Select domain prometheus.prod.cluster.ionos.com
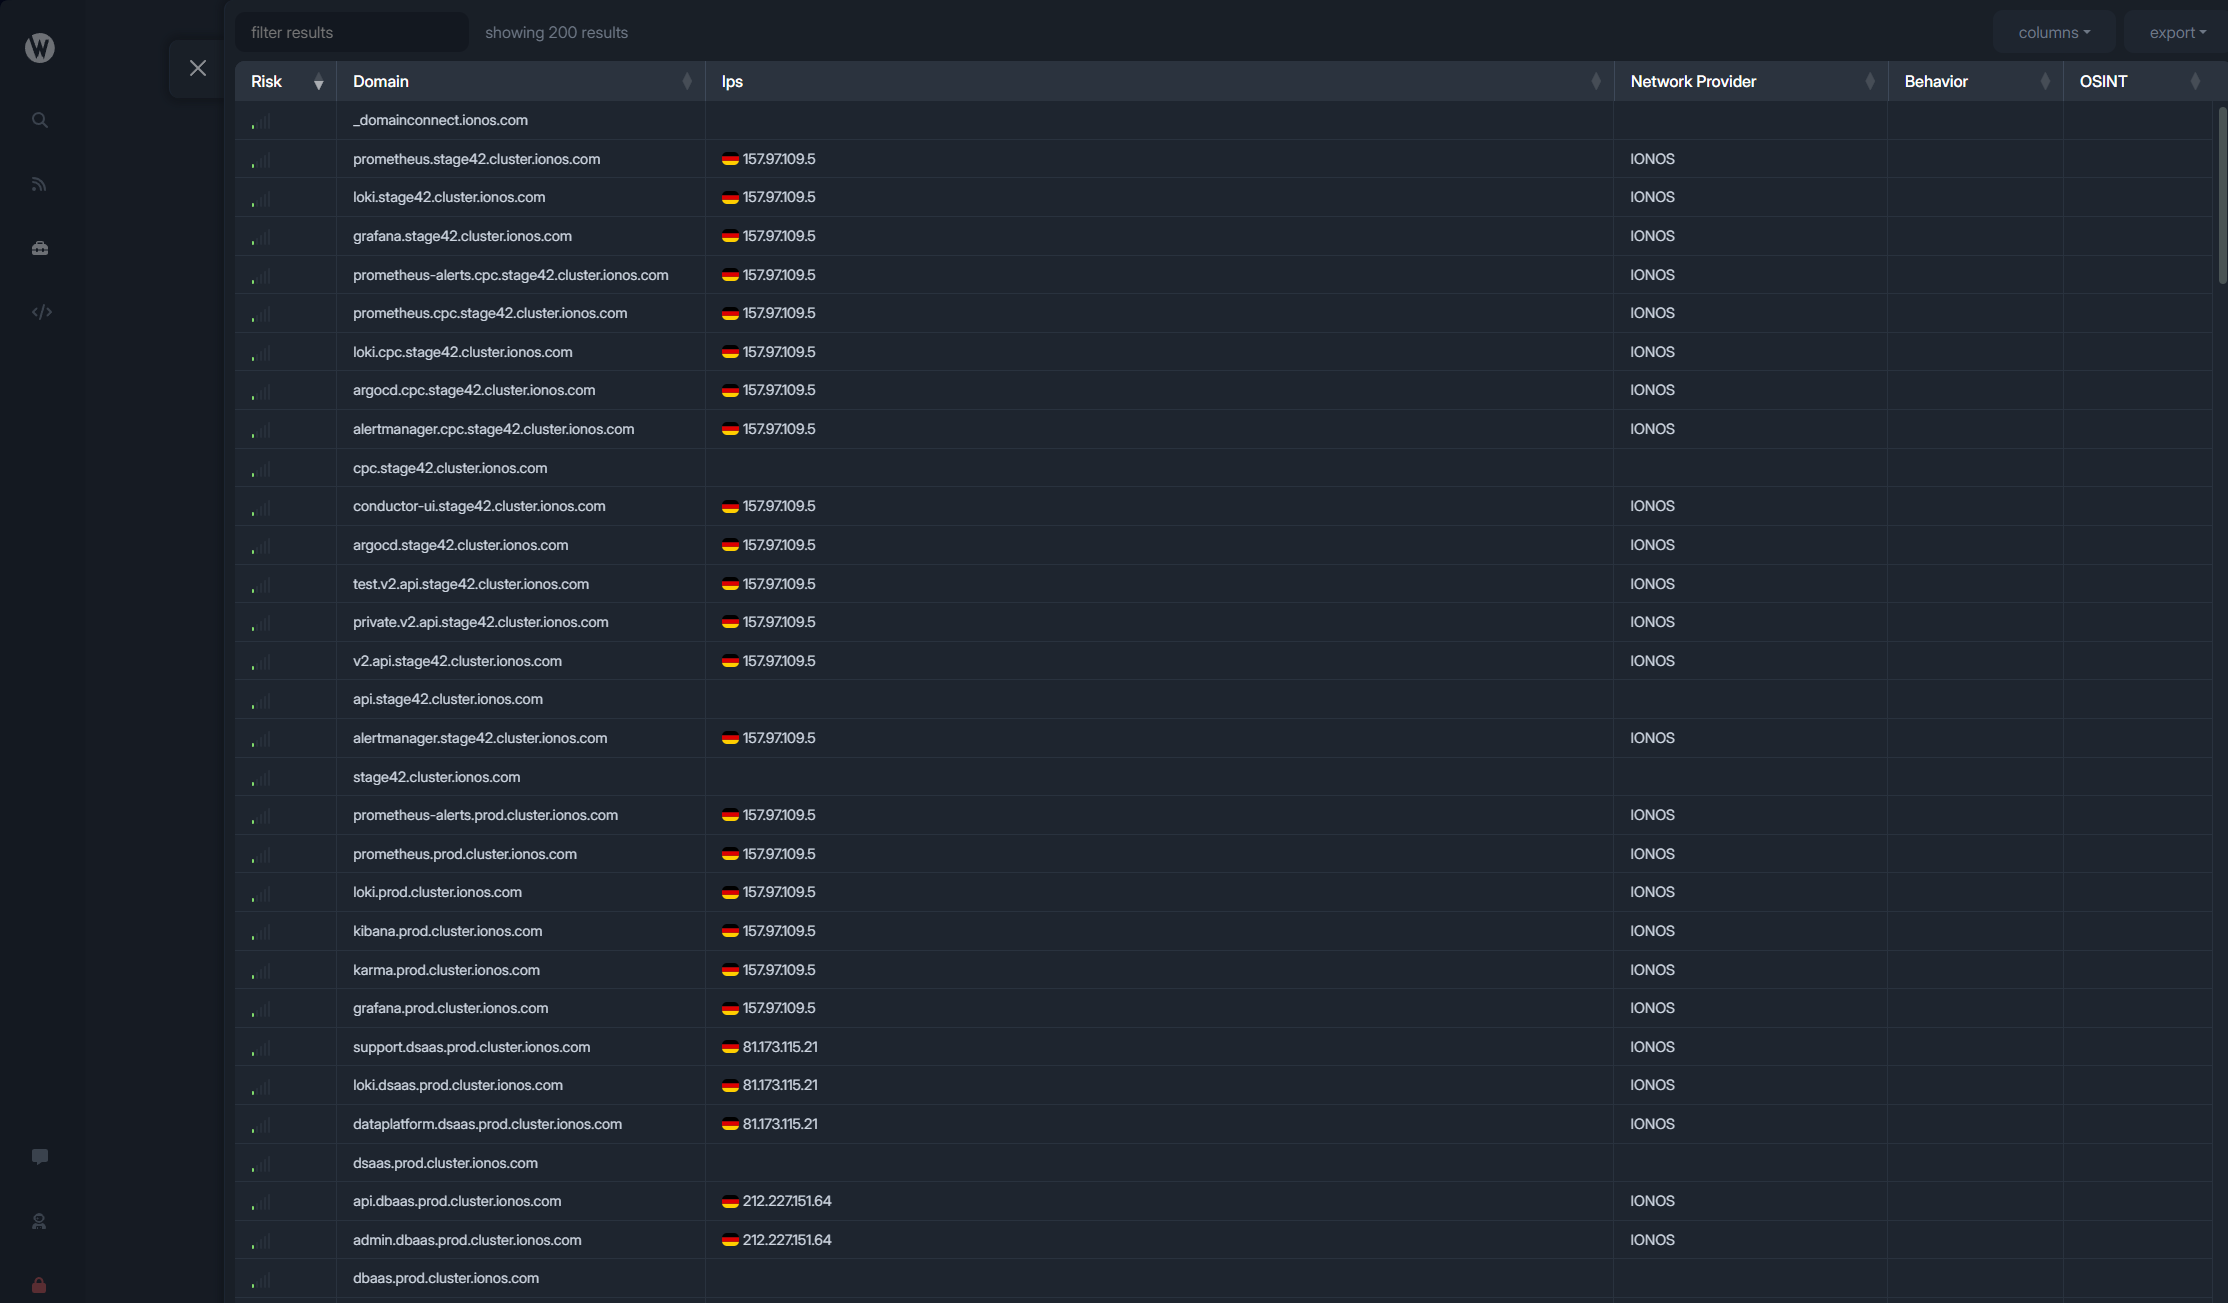This screenshot has width=2228, height=1303. [465, 854]
